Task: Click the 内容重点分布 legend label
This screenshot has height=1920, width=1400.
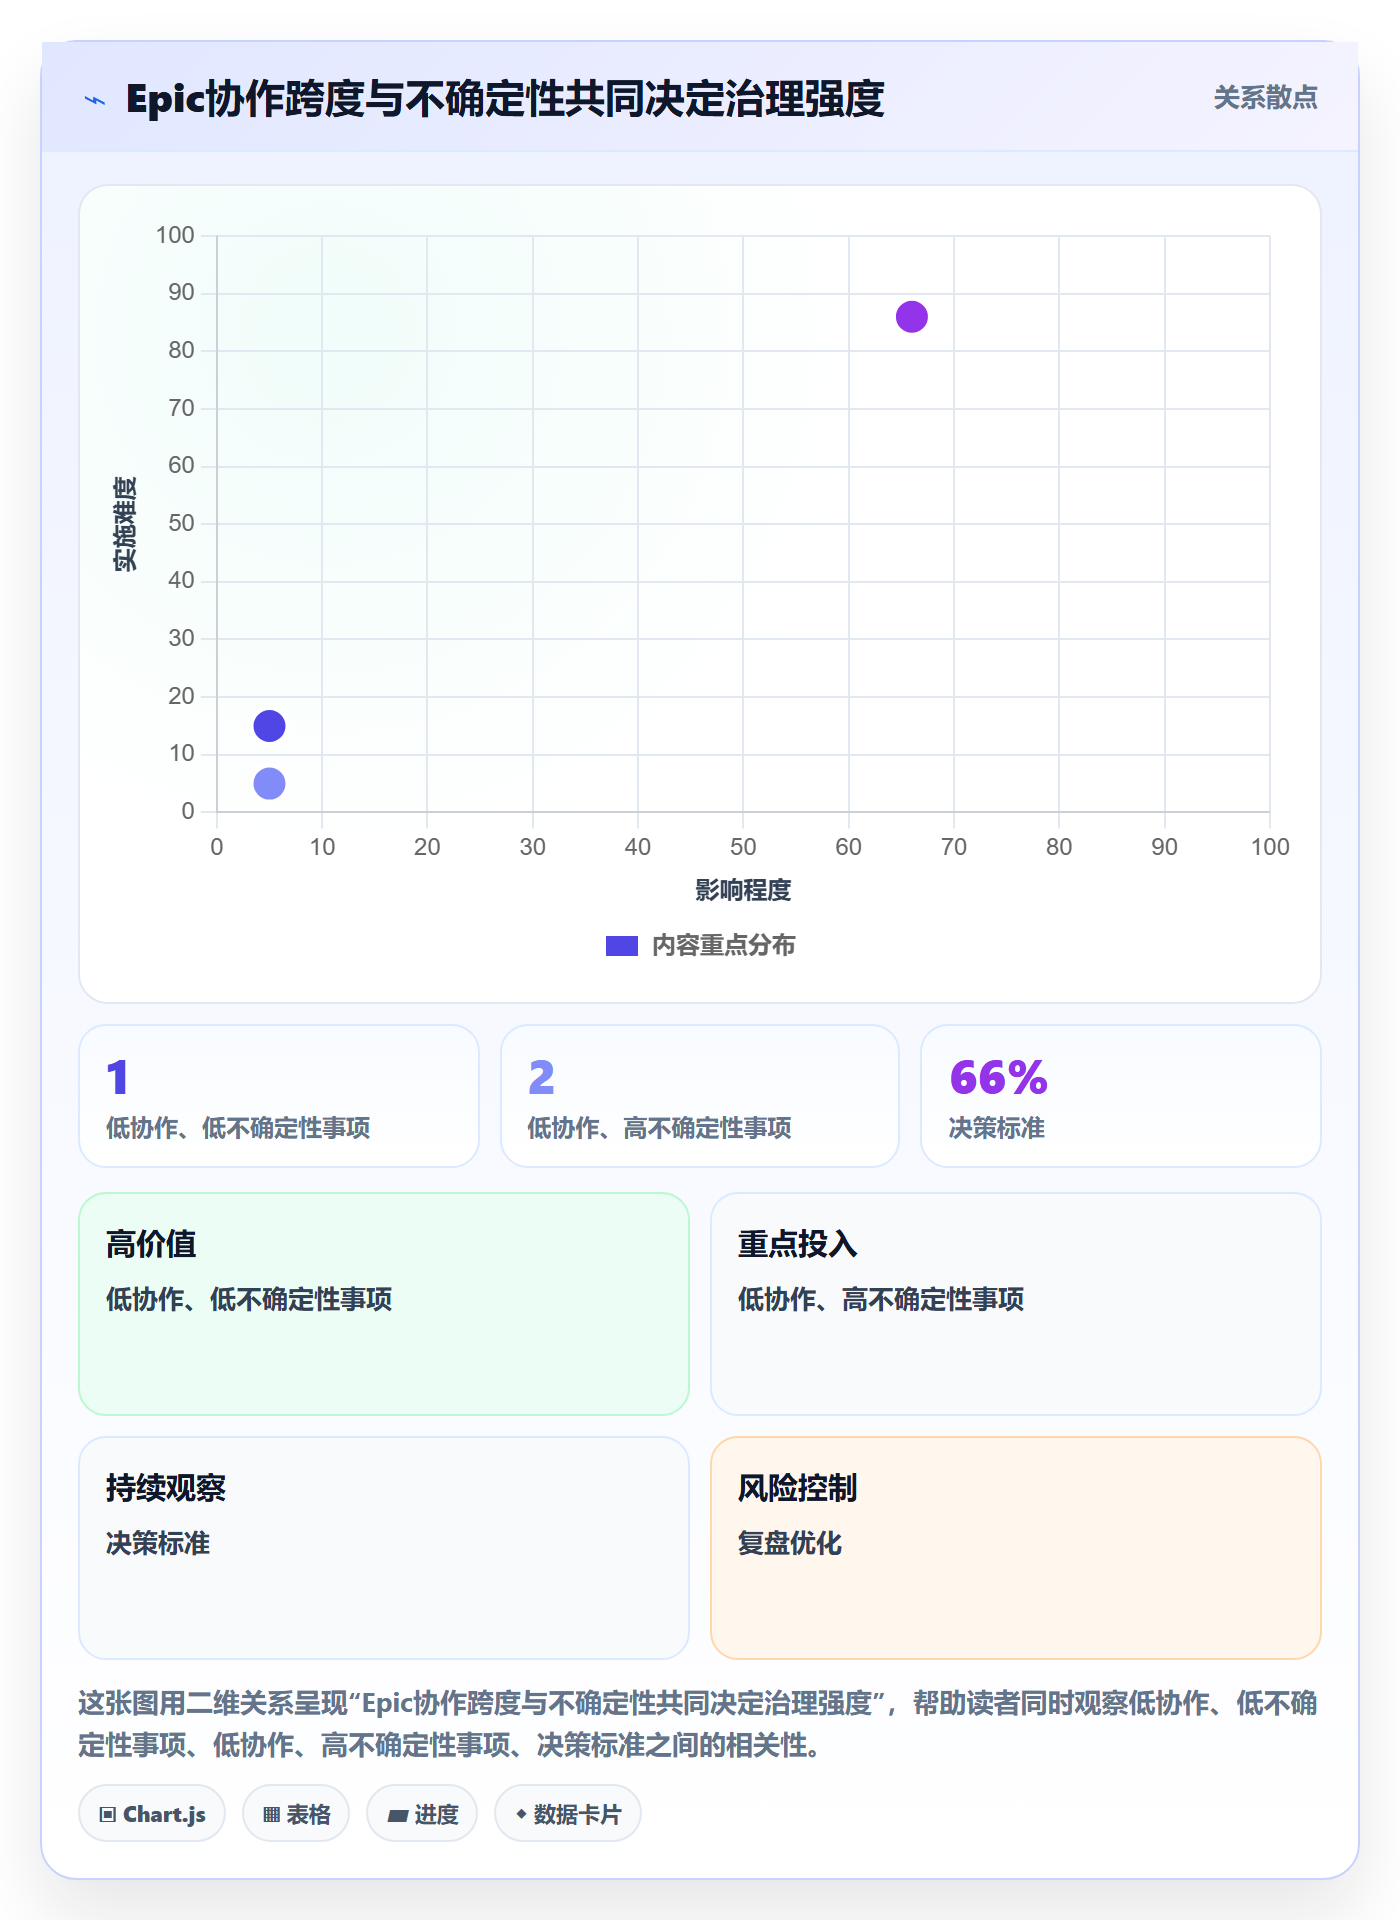Action: [x=723, y=946]
